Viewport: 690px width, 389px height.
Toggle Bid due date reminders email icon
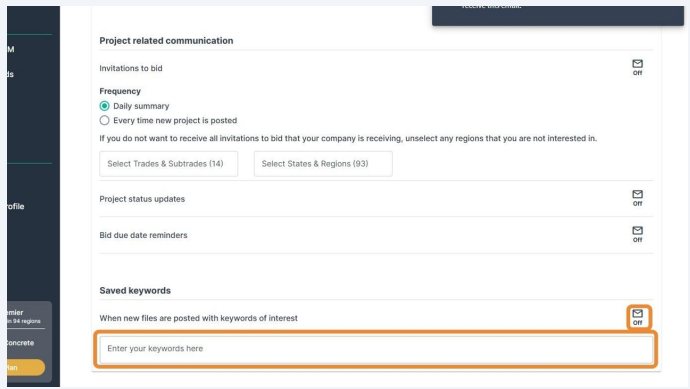pos(637,234)
